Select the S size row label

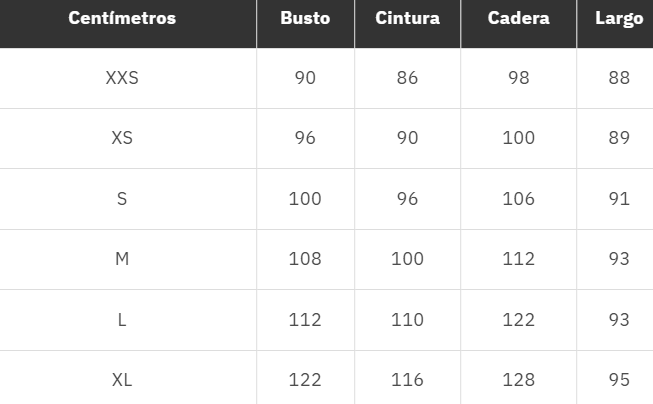pyautogui.click(x=122, y=199)
